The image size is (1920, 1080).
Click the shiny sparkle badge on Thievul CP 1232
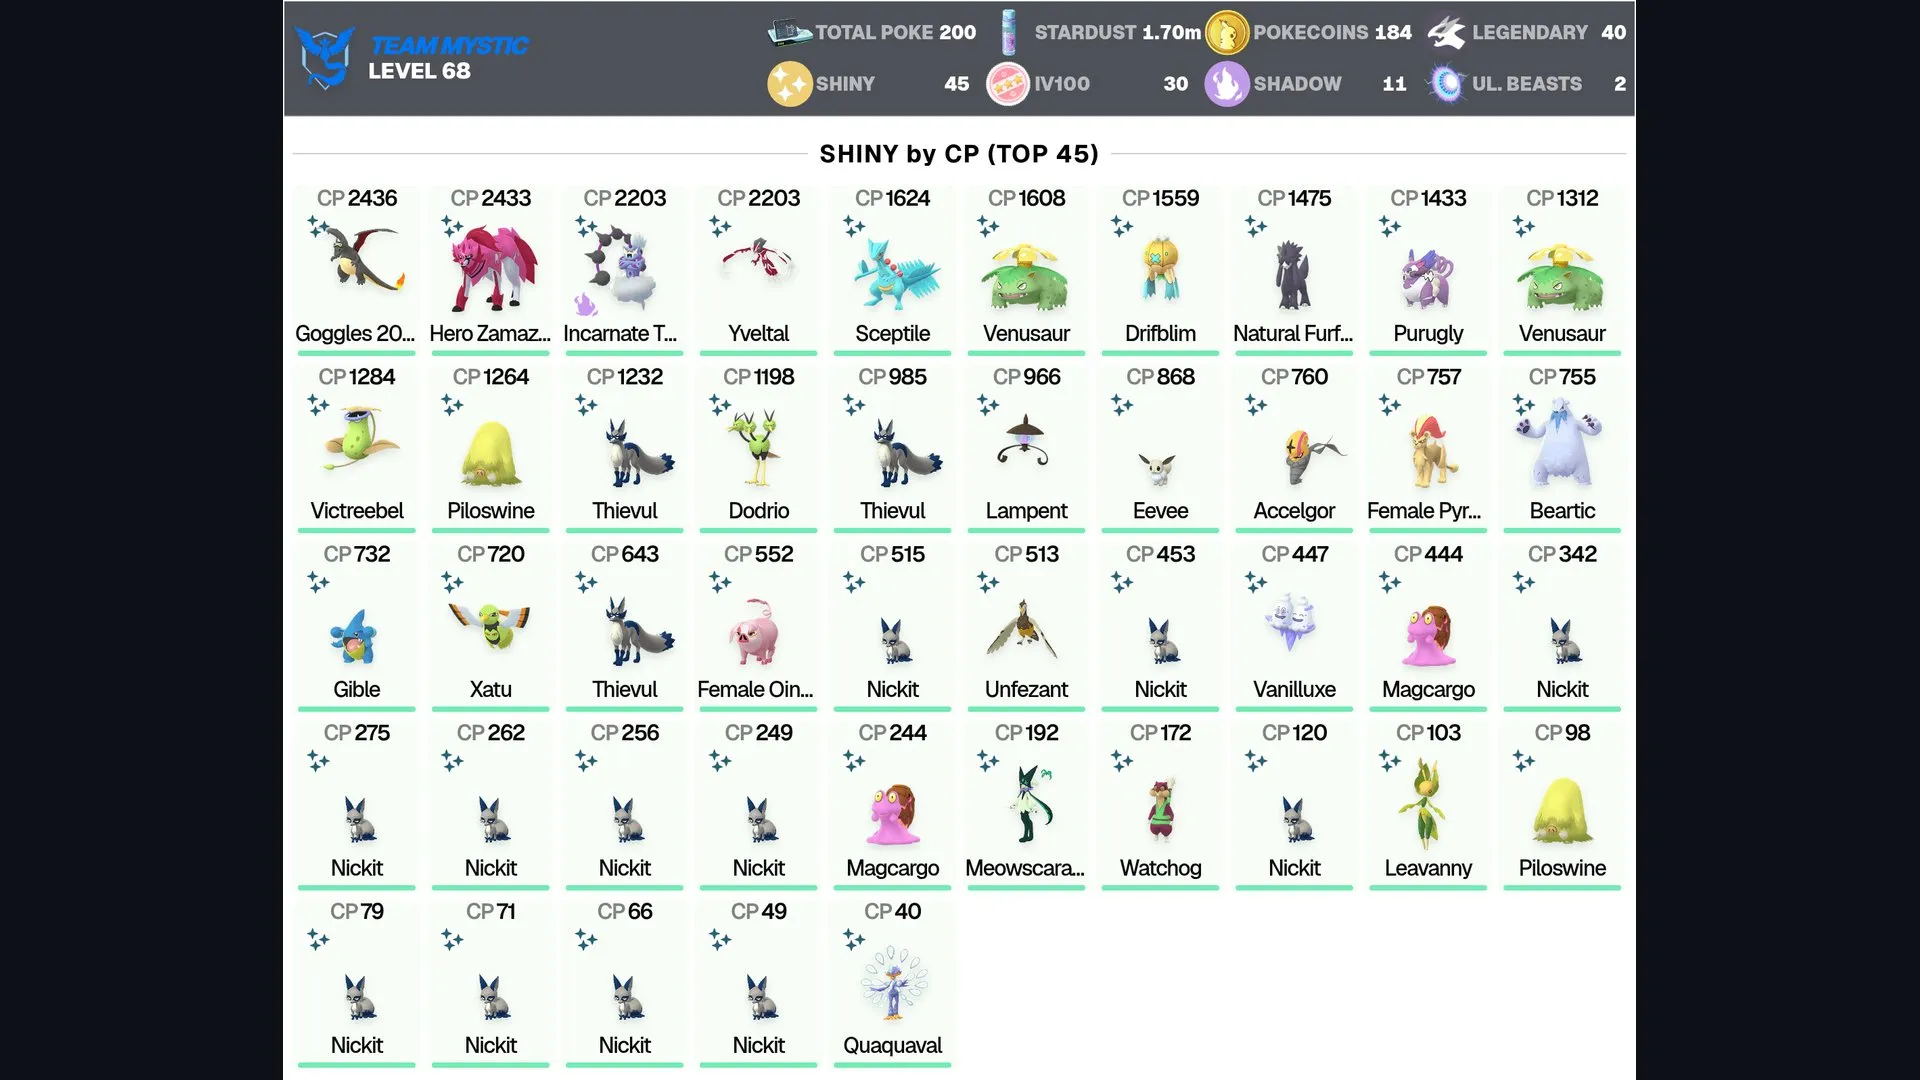(x=586, y=404)
